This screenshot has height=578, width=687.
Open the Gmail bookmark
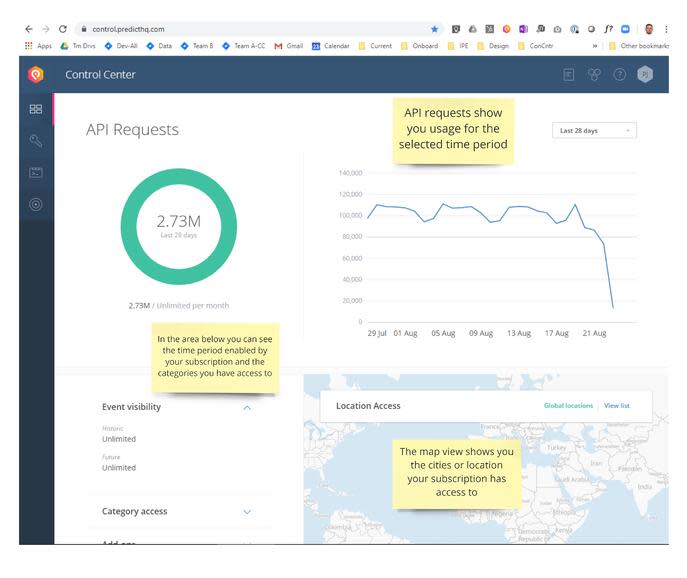pyautogui.click(x=289, y=46)
